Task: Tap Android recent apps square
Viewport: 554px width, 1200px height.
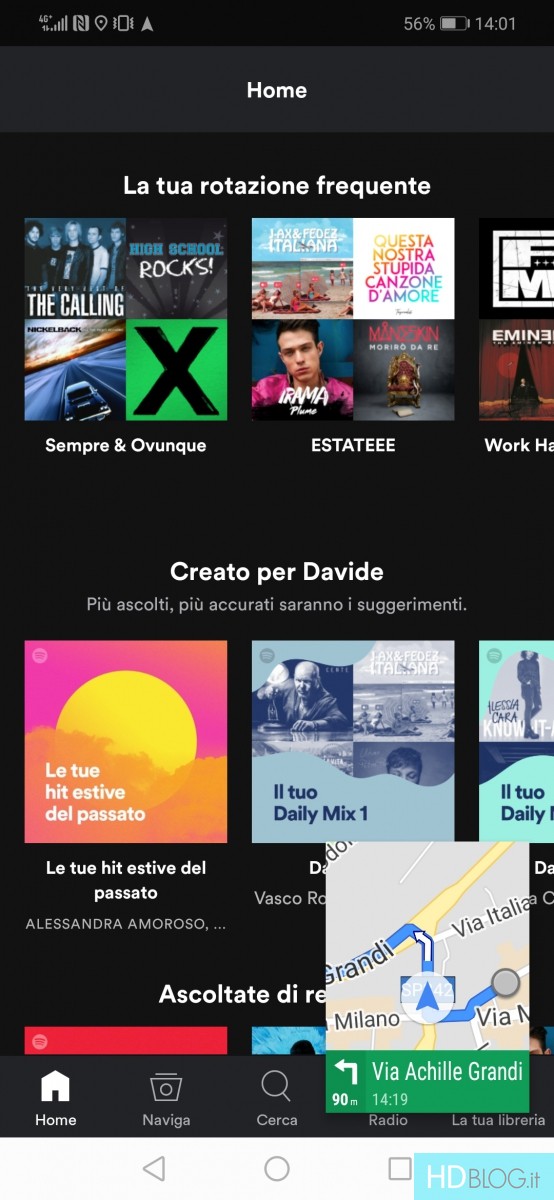Action: click(x=400, y=1168)
